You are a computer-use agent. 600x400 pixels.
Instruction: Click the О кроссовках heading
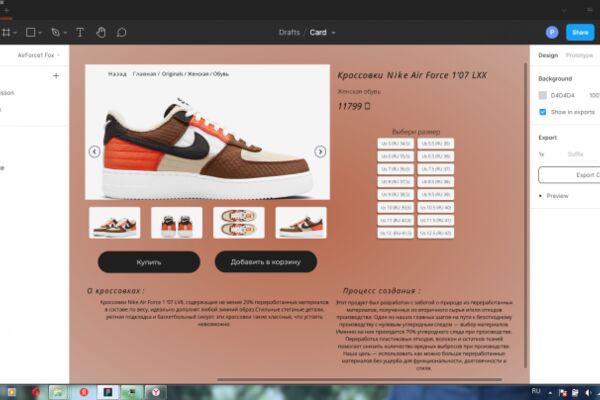[x=116, y=291]
